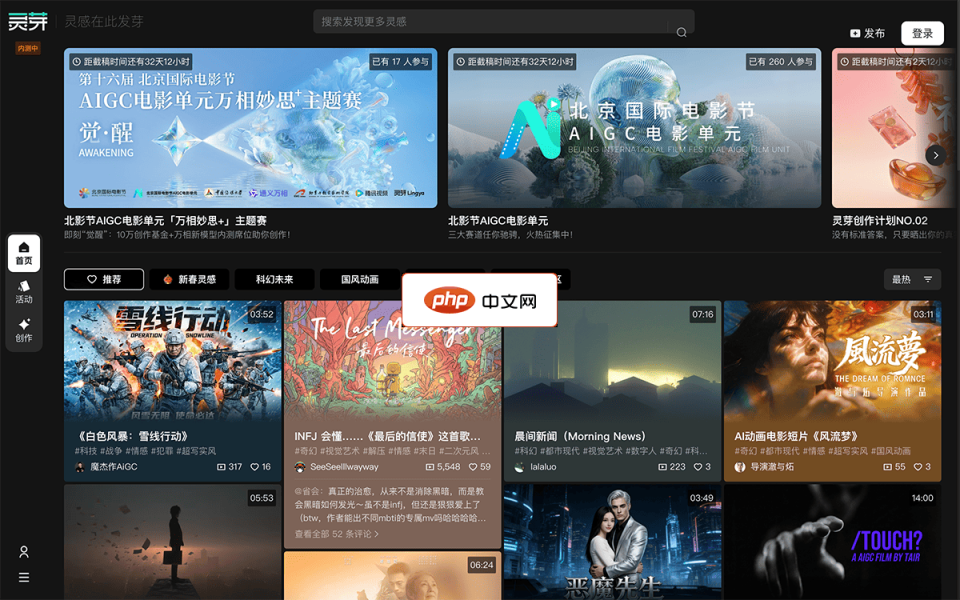Click title AI动画电影短片《风流梦》
Viewport: 960px width, 600px height.
click(796, 436)
